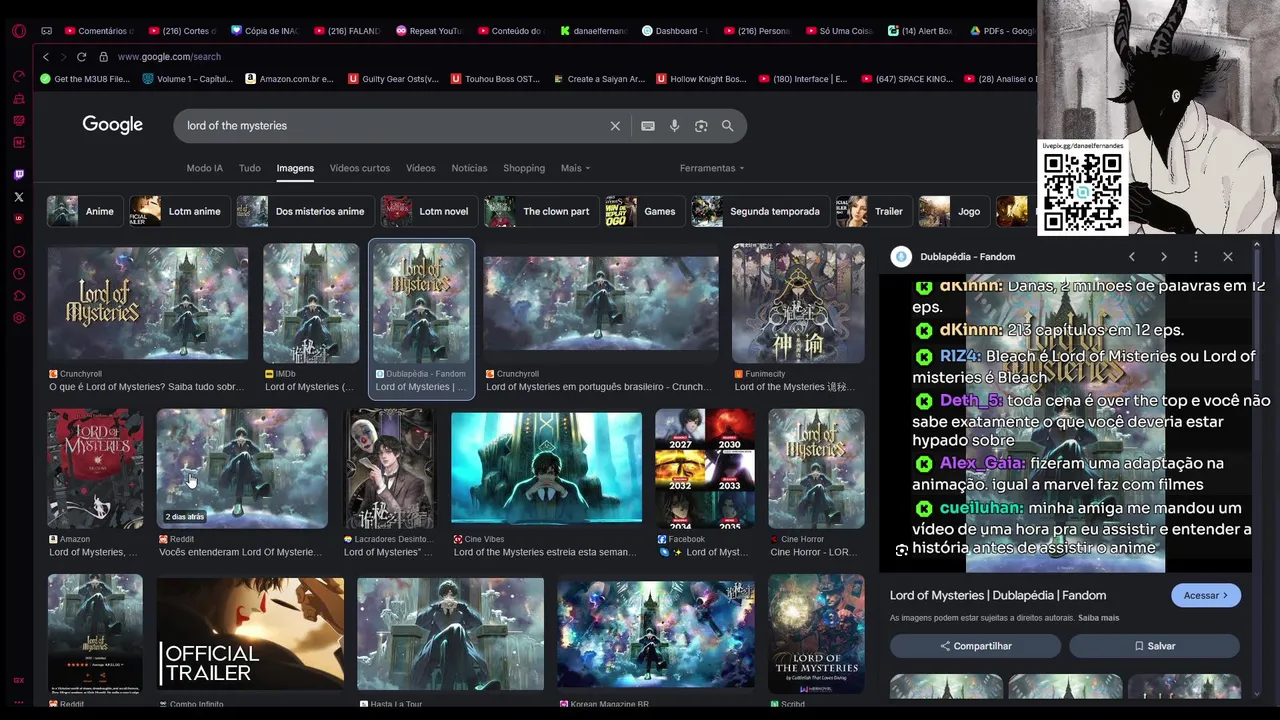This screenshot has height=720, width=1280.
Task: Open Extensions cube icon in sidebar
Action: click(x=18, y=296)
